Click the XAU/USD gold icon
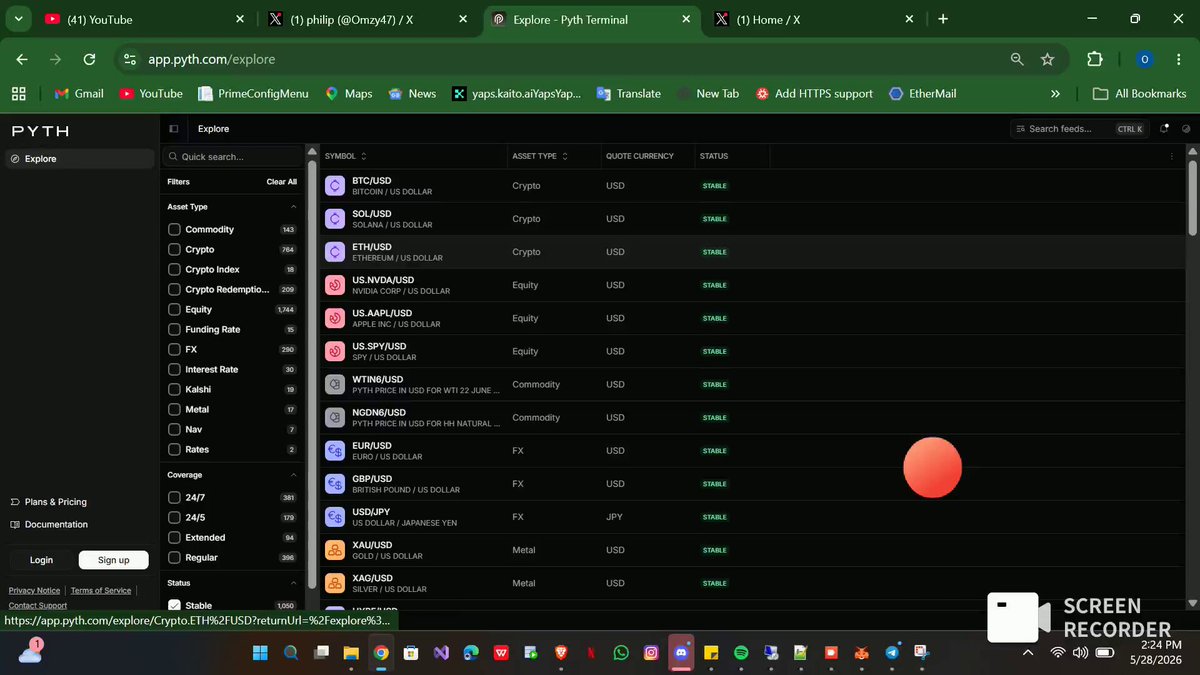Viewport: 1200px width, 675px height. pyautogui.click(x=335, y=550)
